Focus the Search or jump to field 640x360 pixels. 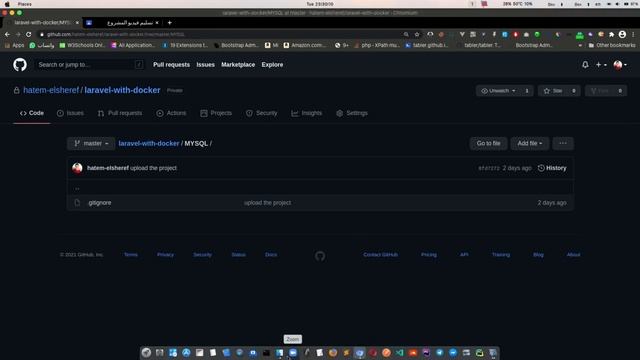point(90,64)
